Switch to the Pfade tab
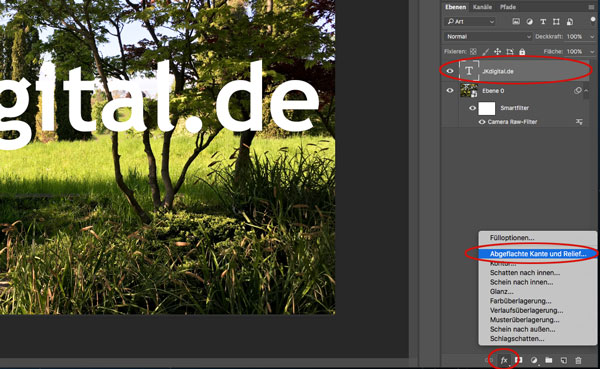The image size is (600, 369). [508, 7]
